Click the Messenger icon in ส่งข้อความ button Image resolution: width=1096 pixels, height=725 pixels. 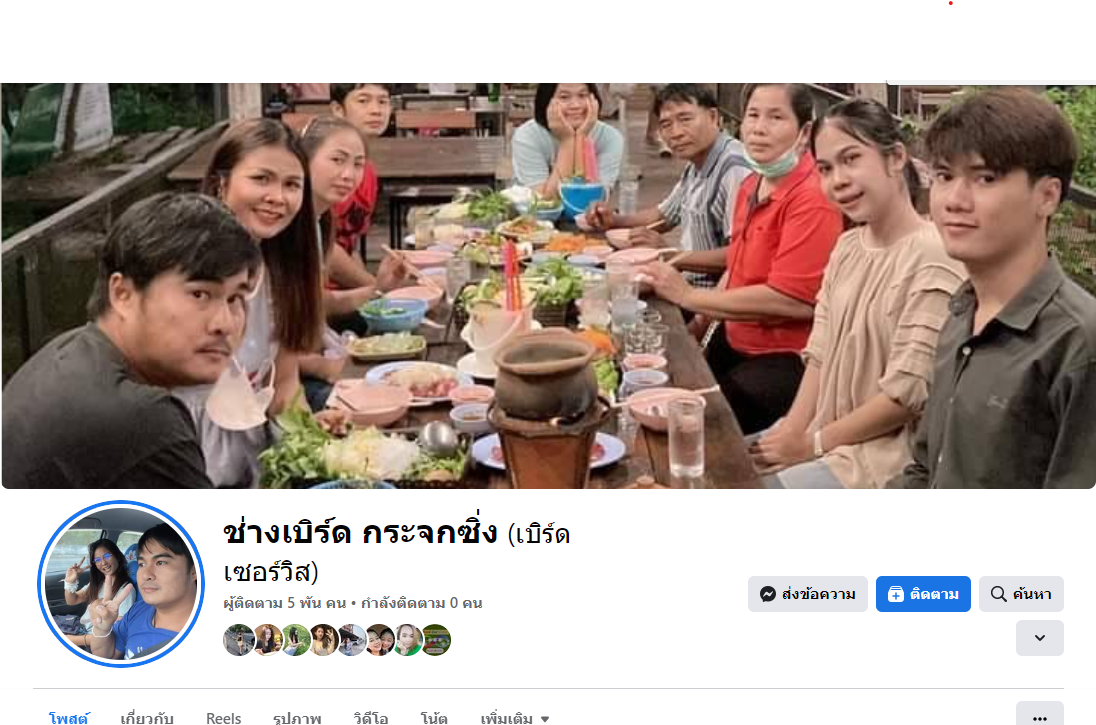tap(767, 594)
